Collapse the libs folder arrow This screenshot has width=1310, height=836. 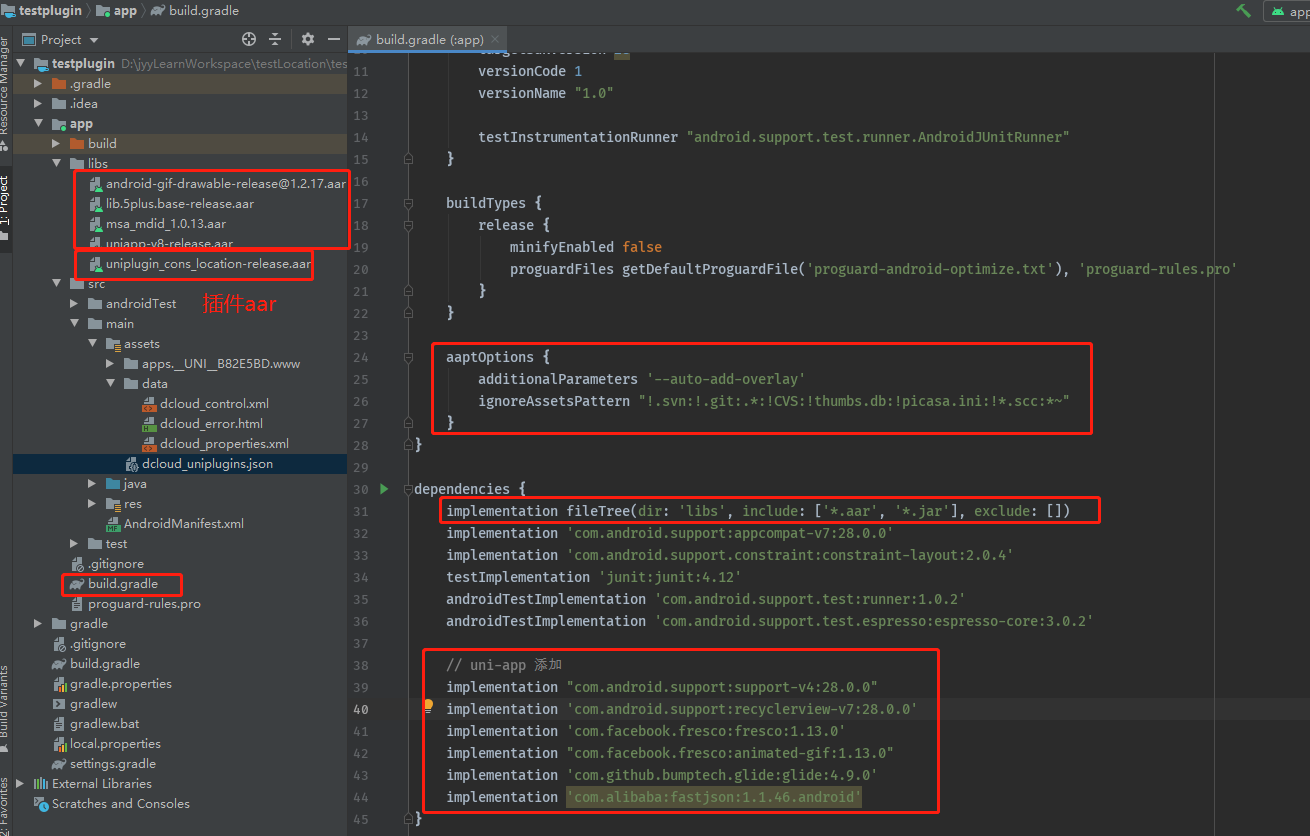(x=57, y=164)
